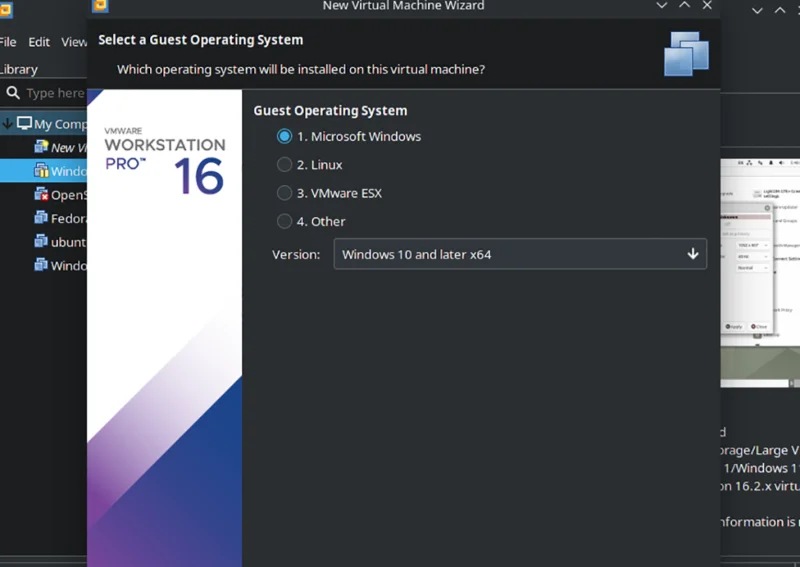800x567 pixels.
Task: Click the paused Windows VM icon
Action: 41,170
